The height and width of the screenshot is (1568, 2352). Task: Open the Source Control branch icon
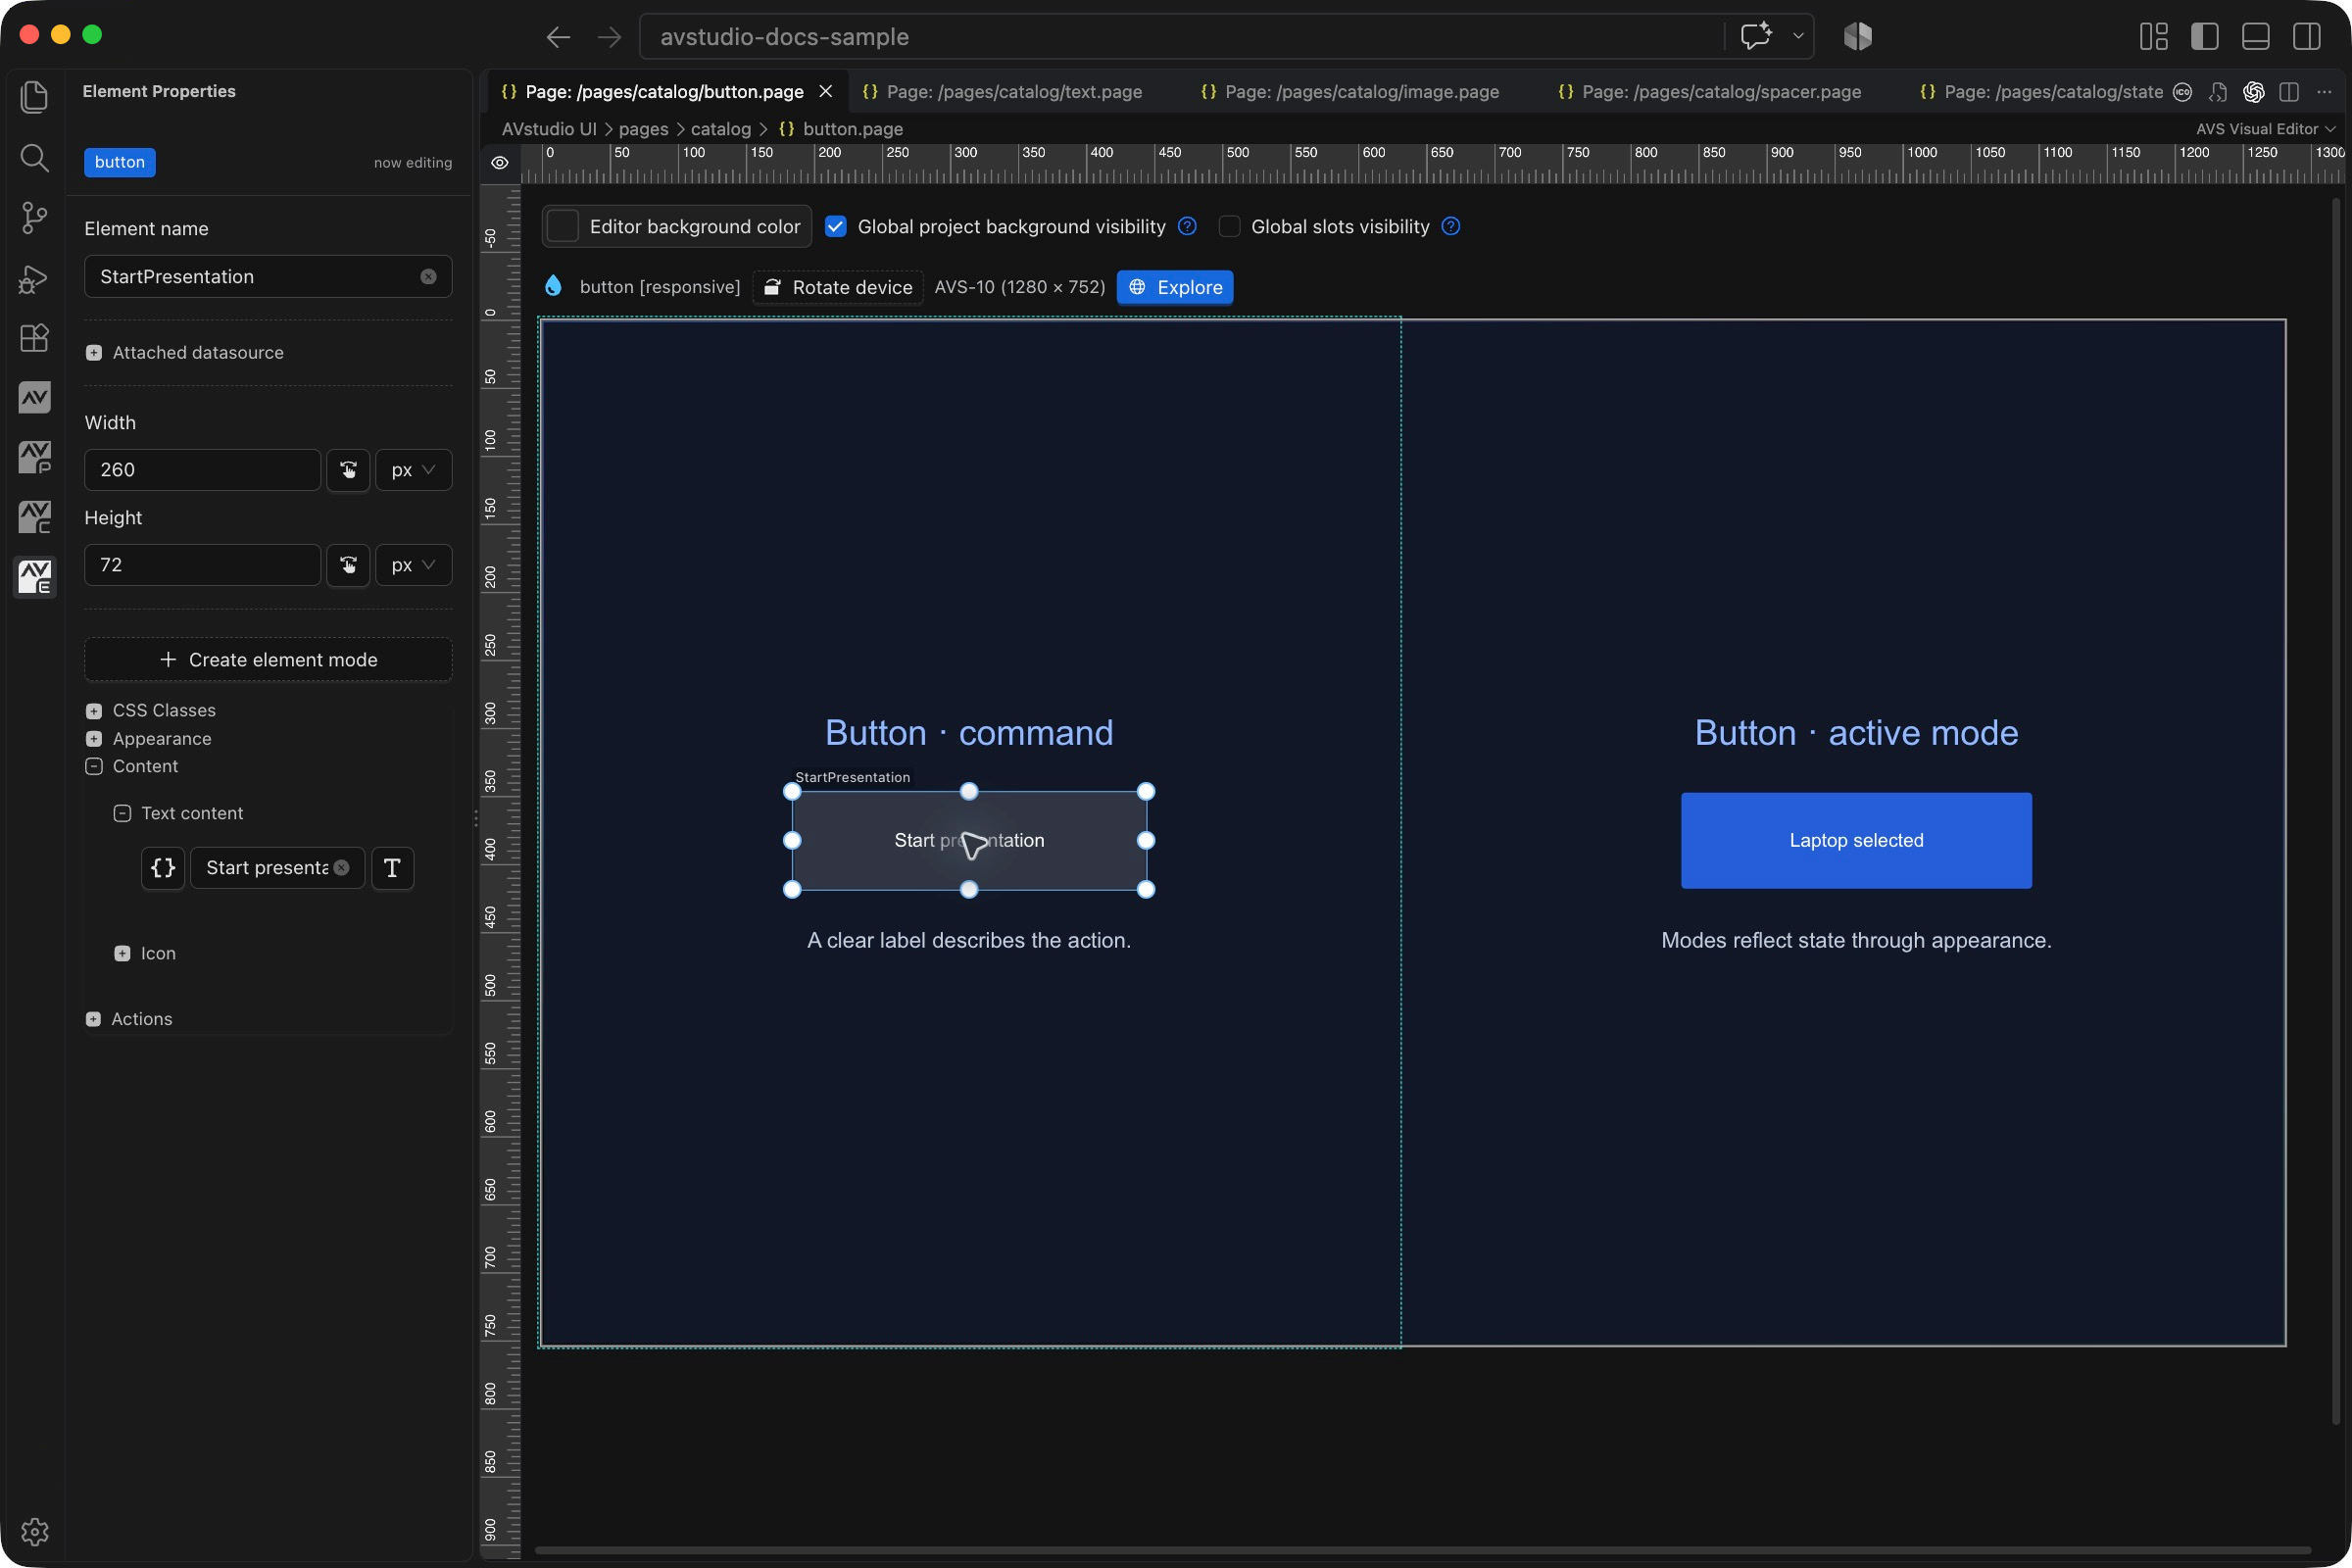tap(34, 217)
